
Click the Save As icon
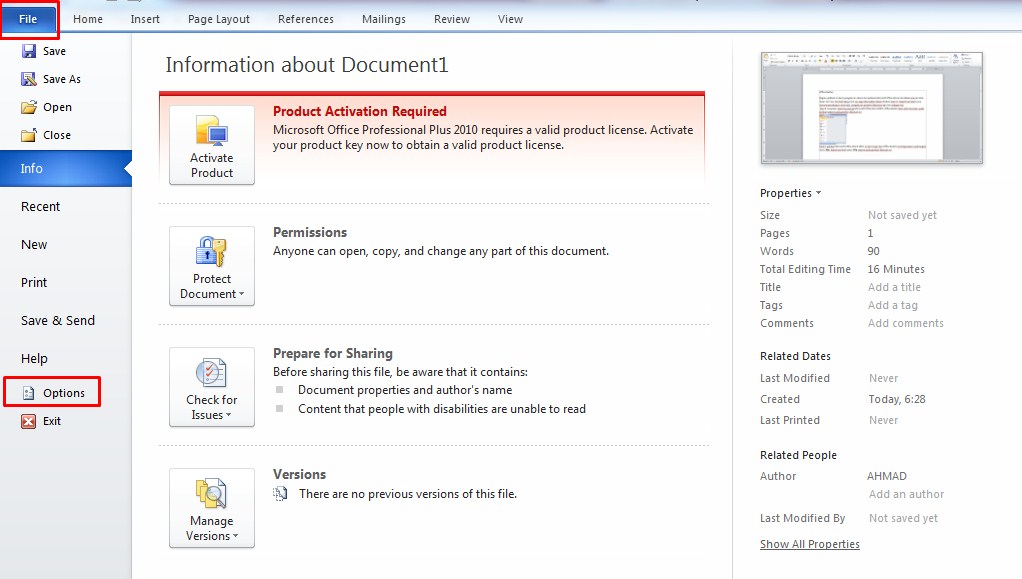click(x=29, y=79)
